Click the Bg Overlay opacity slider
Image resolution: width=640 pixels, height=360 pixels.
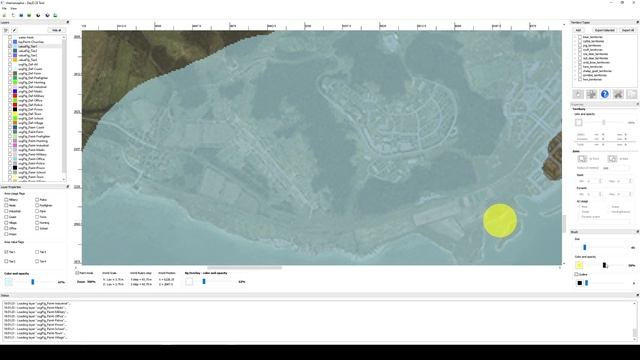[204, 281]
